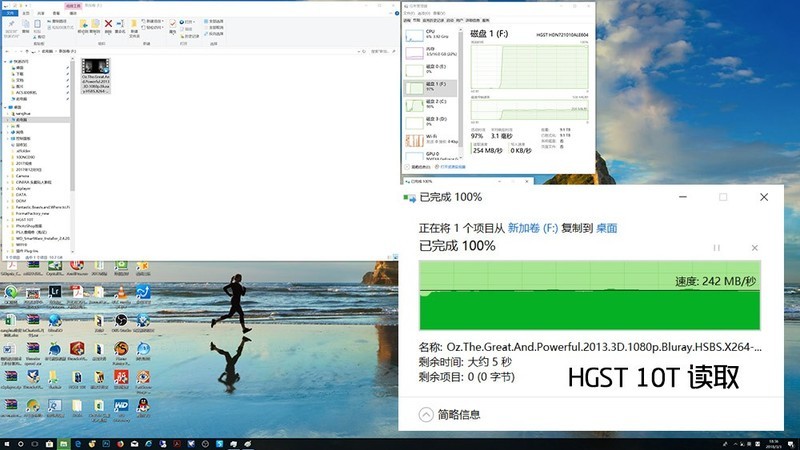Collapse details with the 简略信息 chevron
Viewport: 800px width, 450px height.
pos(426,415)
